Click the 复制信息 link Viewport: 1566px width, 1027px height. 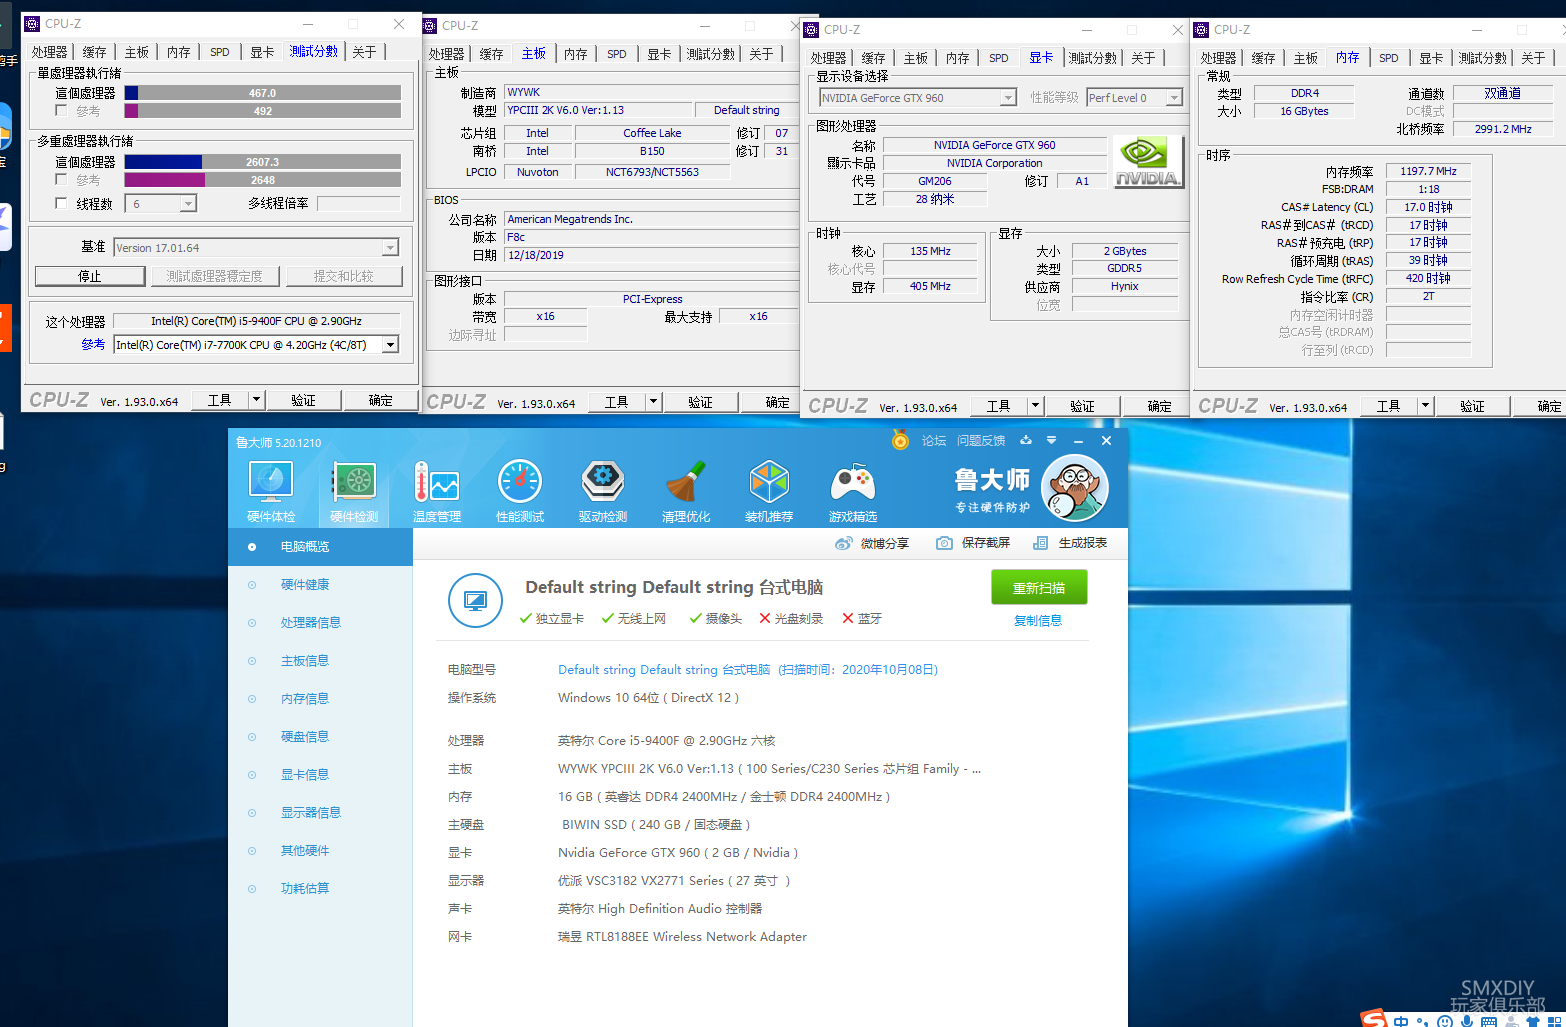coord(1038,620)
